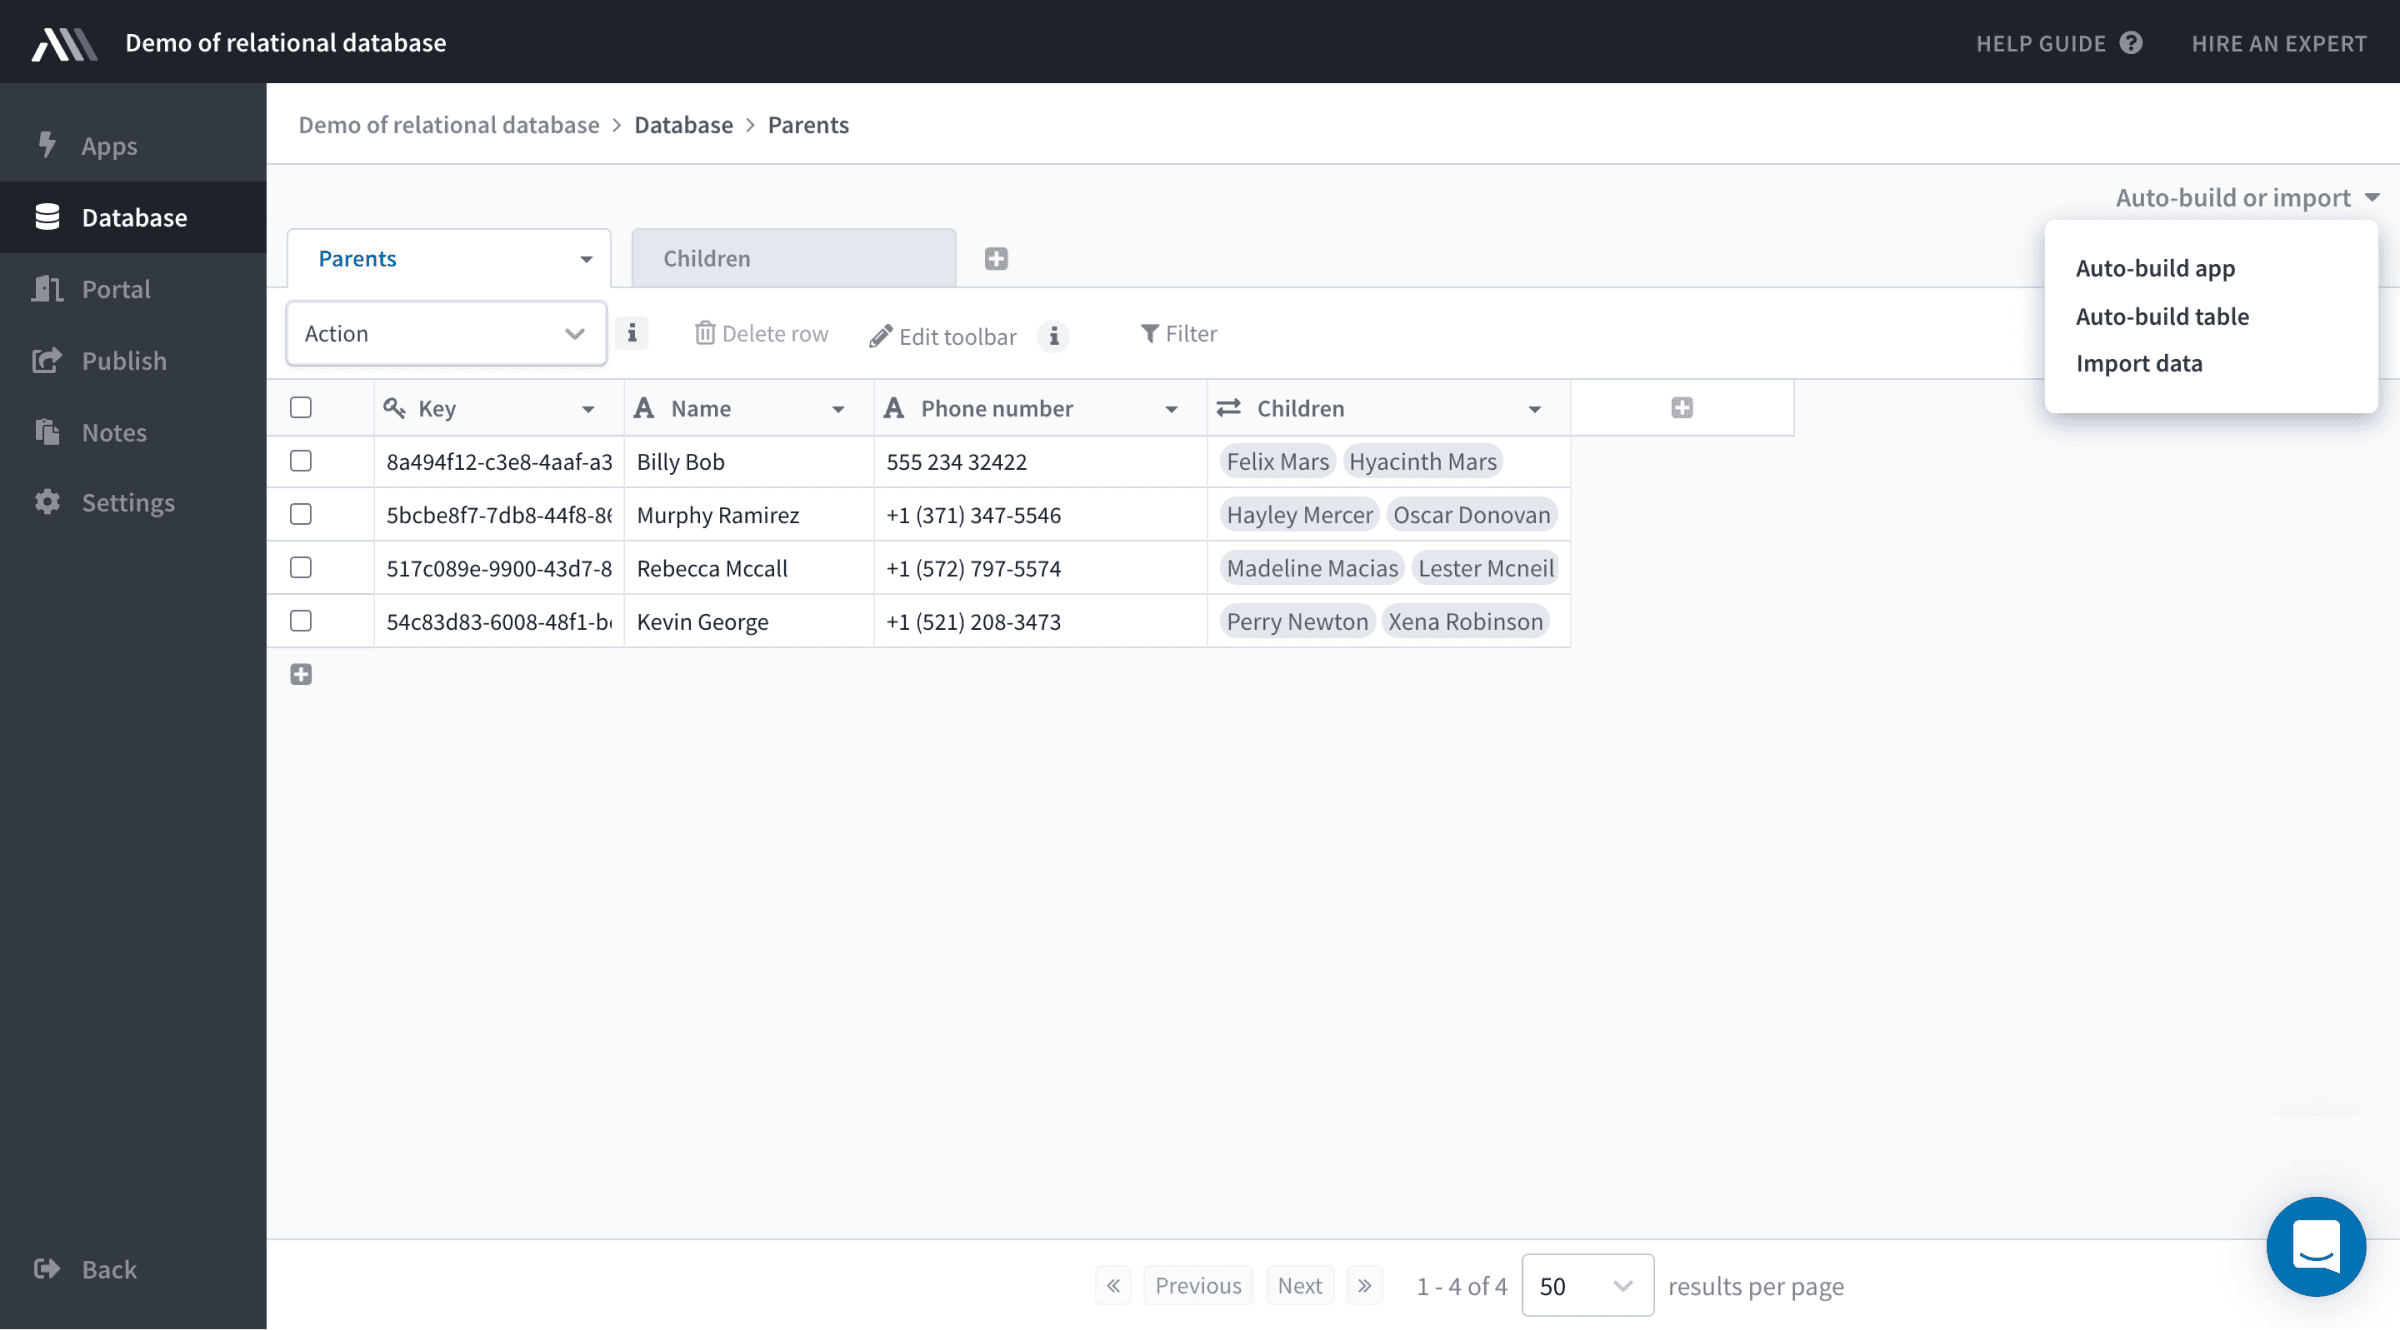Select Import data from the menu
This screenshot has width=2400, height=1330.
[2139, 363]
